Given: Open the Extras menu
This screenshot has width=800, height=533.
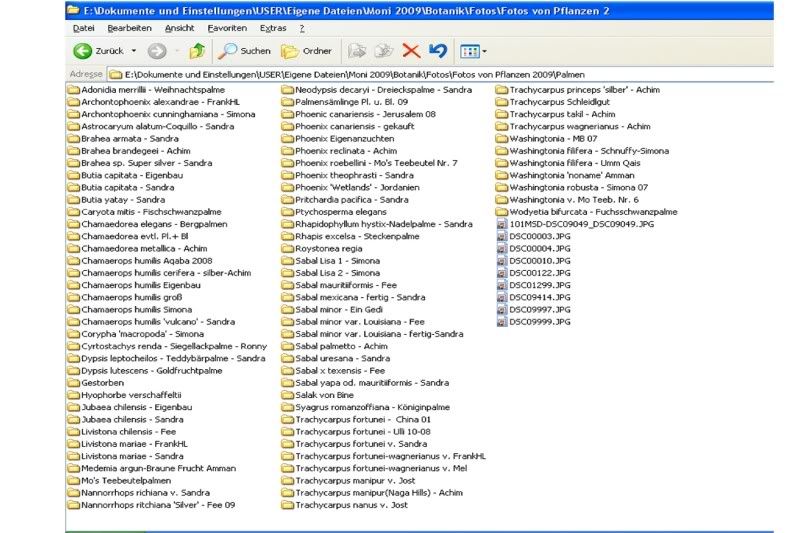Looking at the screenshot, I should click(272, 28).
